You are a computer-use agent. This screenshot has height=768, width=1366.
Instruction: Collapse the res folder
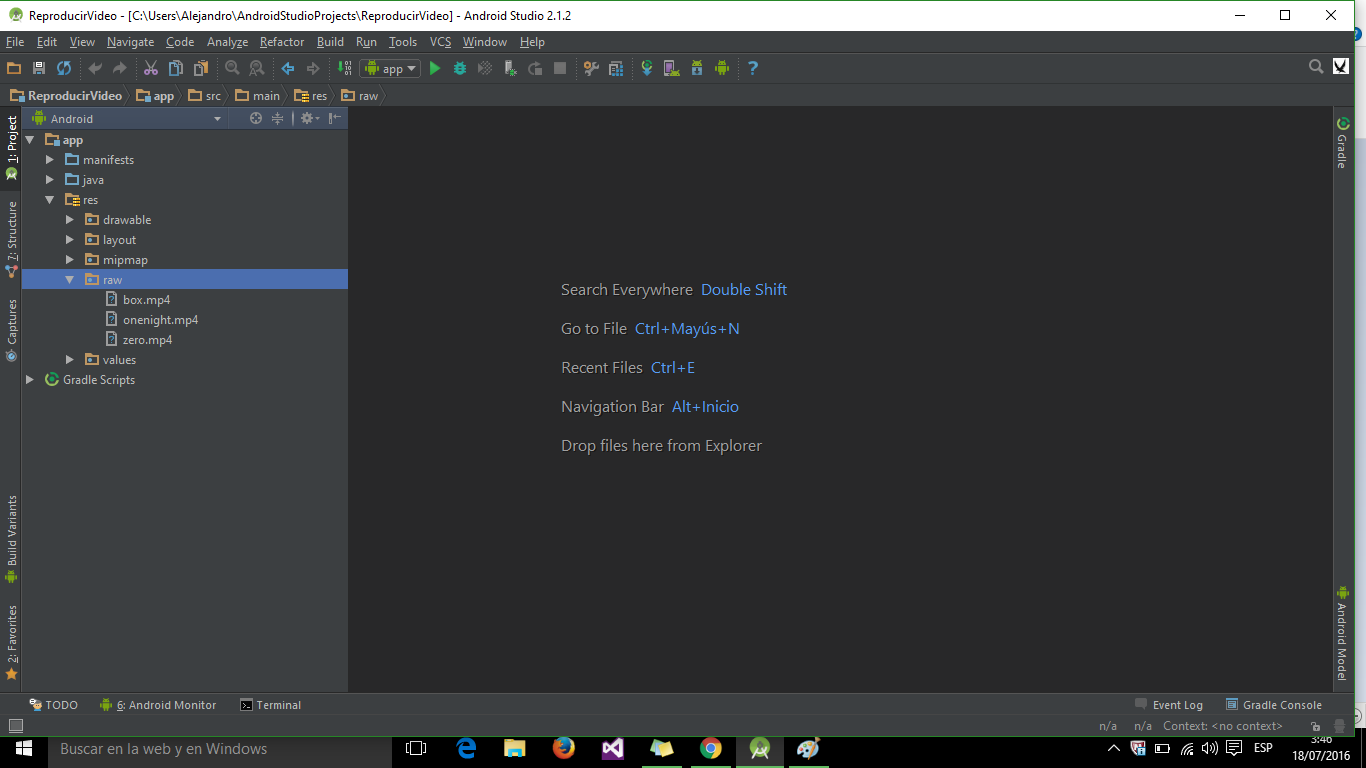point(50,200)
